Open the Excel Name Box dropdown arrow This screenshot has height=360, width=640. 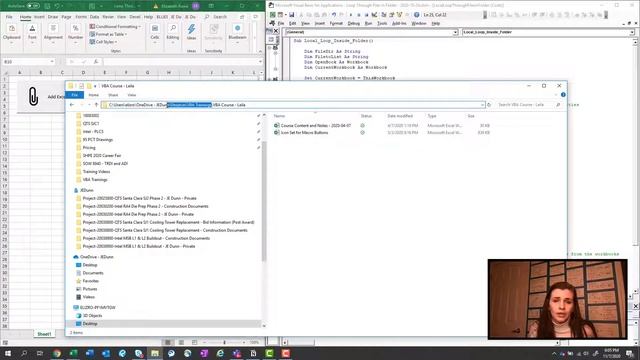pyautogui.click(x=52, y=62)
